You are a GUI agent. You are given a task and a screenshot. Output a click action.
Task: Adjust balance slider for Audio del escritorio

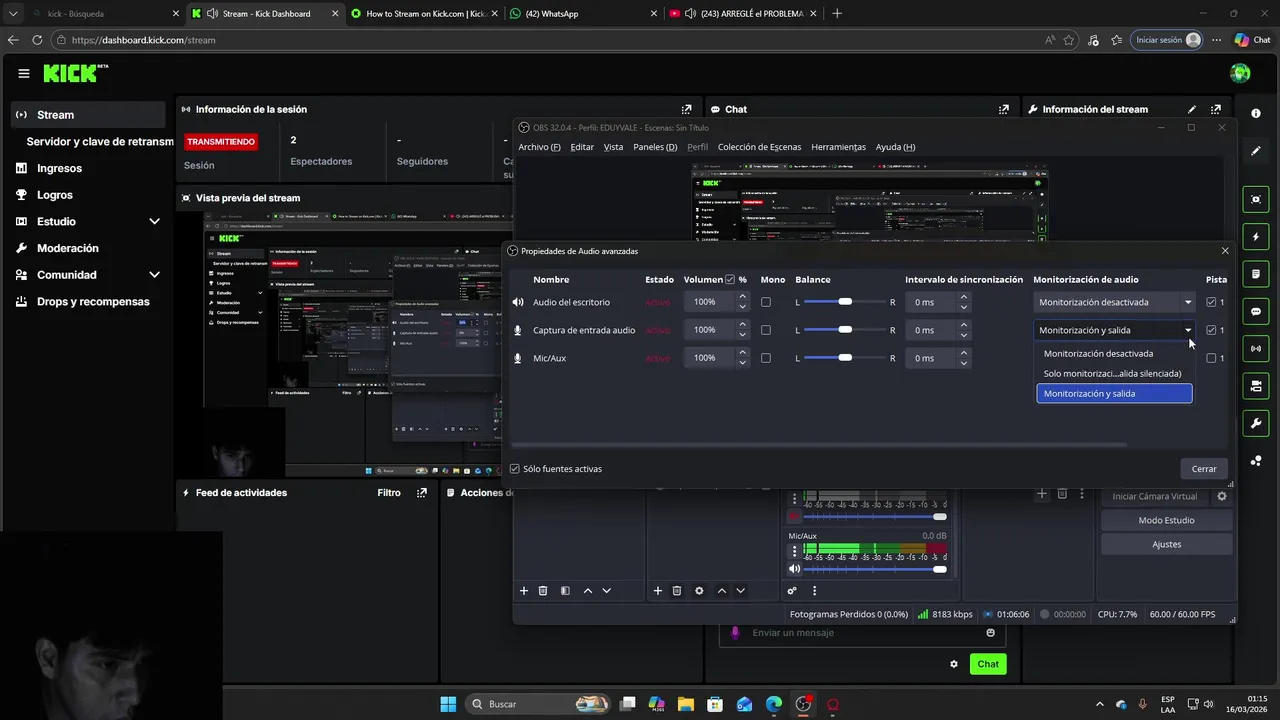[x=845, y=302]
